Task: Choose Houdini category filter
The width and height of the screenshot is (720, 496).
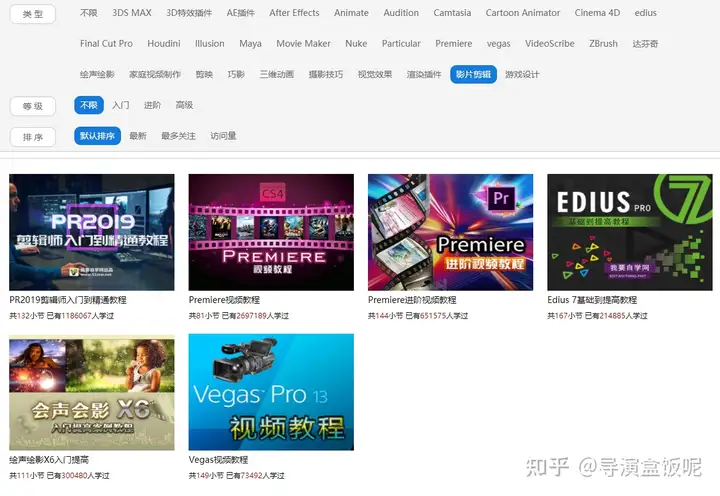Action: (163, 44)
